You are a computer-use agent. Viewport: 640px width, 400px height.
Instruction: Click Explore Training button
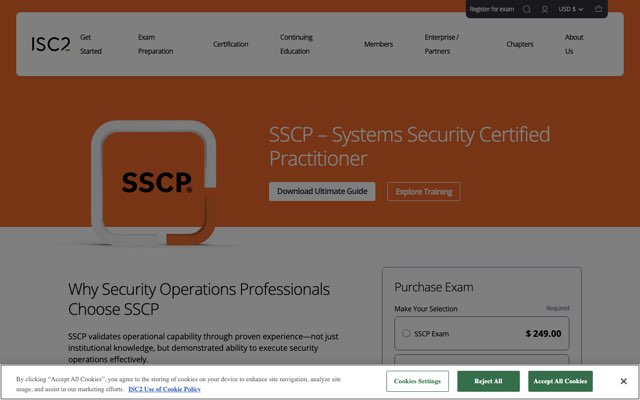[424, 191]
